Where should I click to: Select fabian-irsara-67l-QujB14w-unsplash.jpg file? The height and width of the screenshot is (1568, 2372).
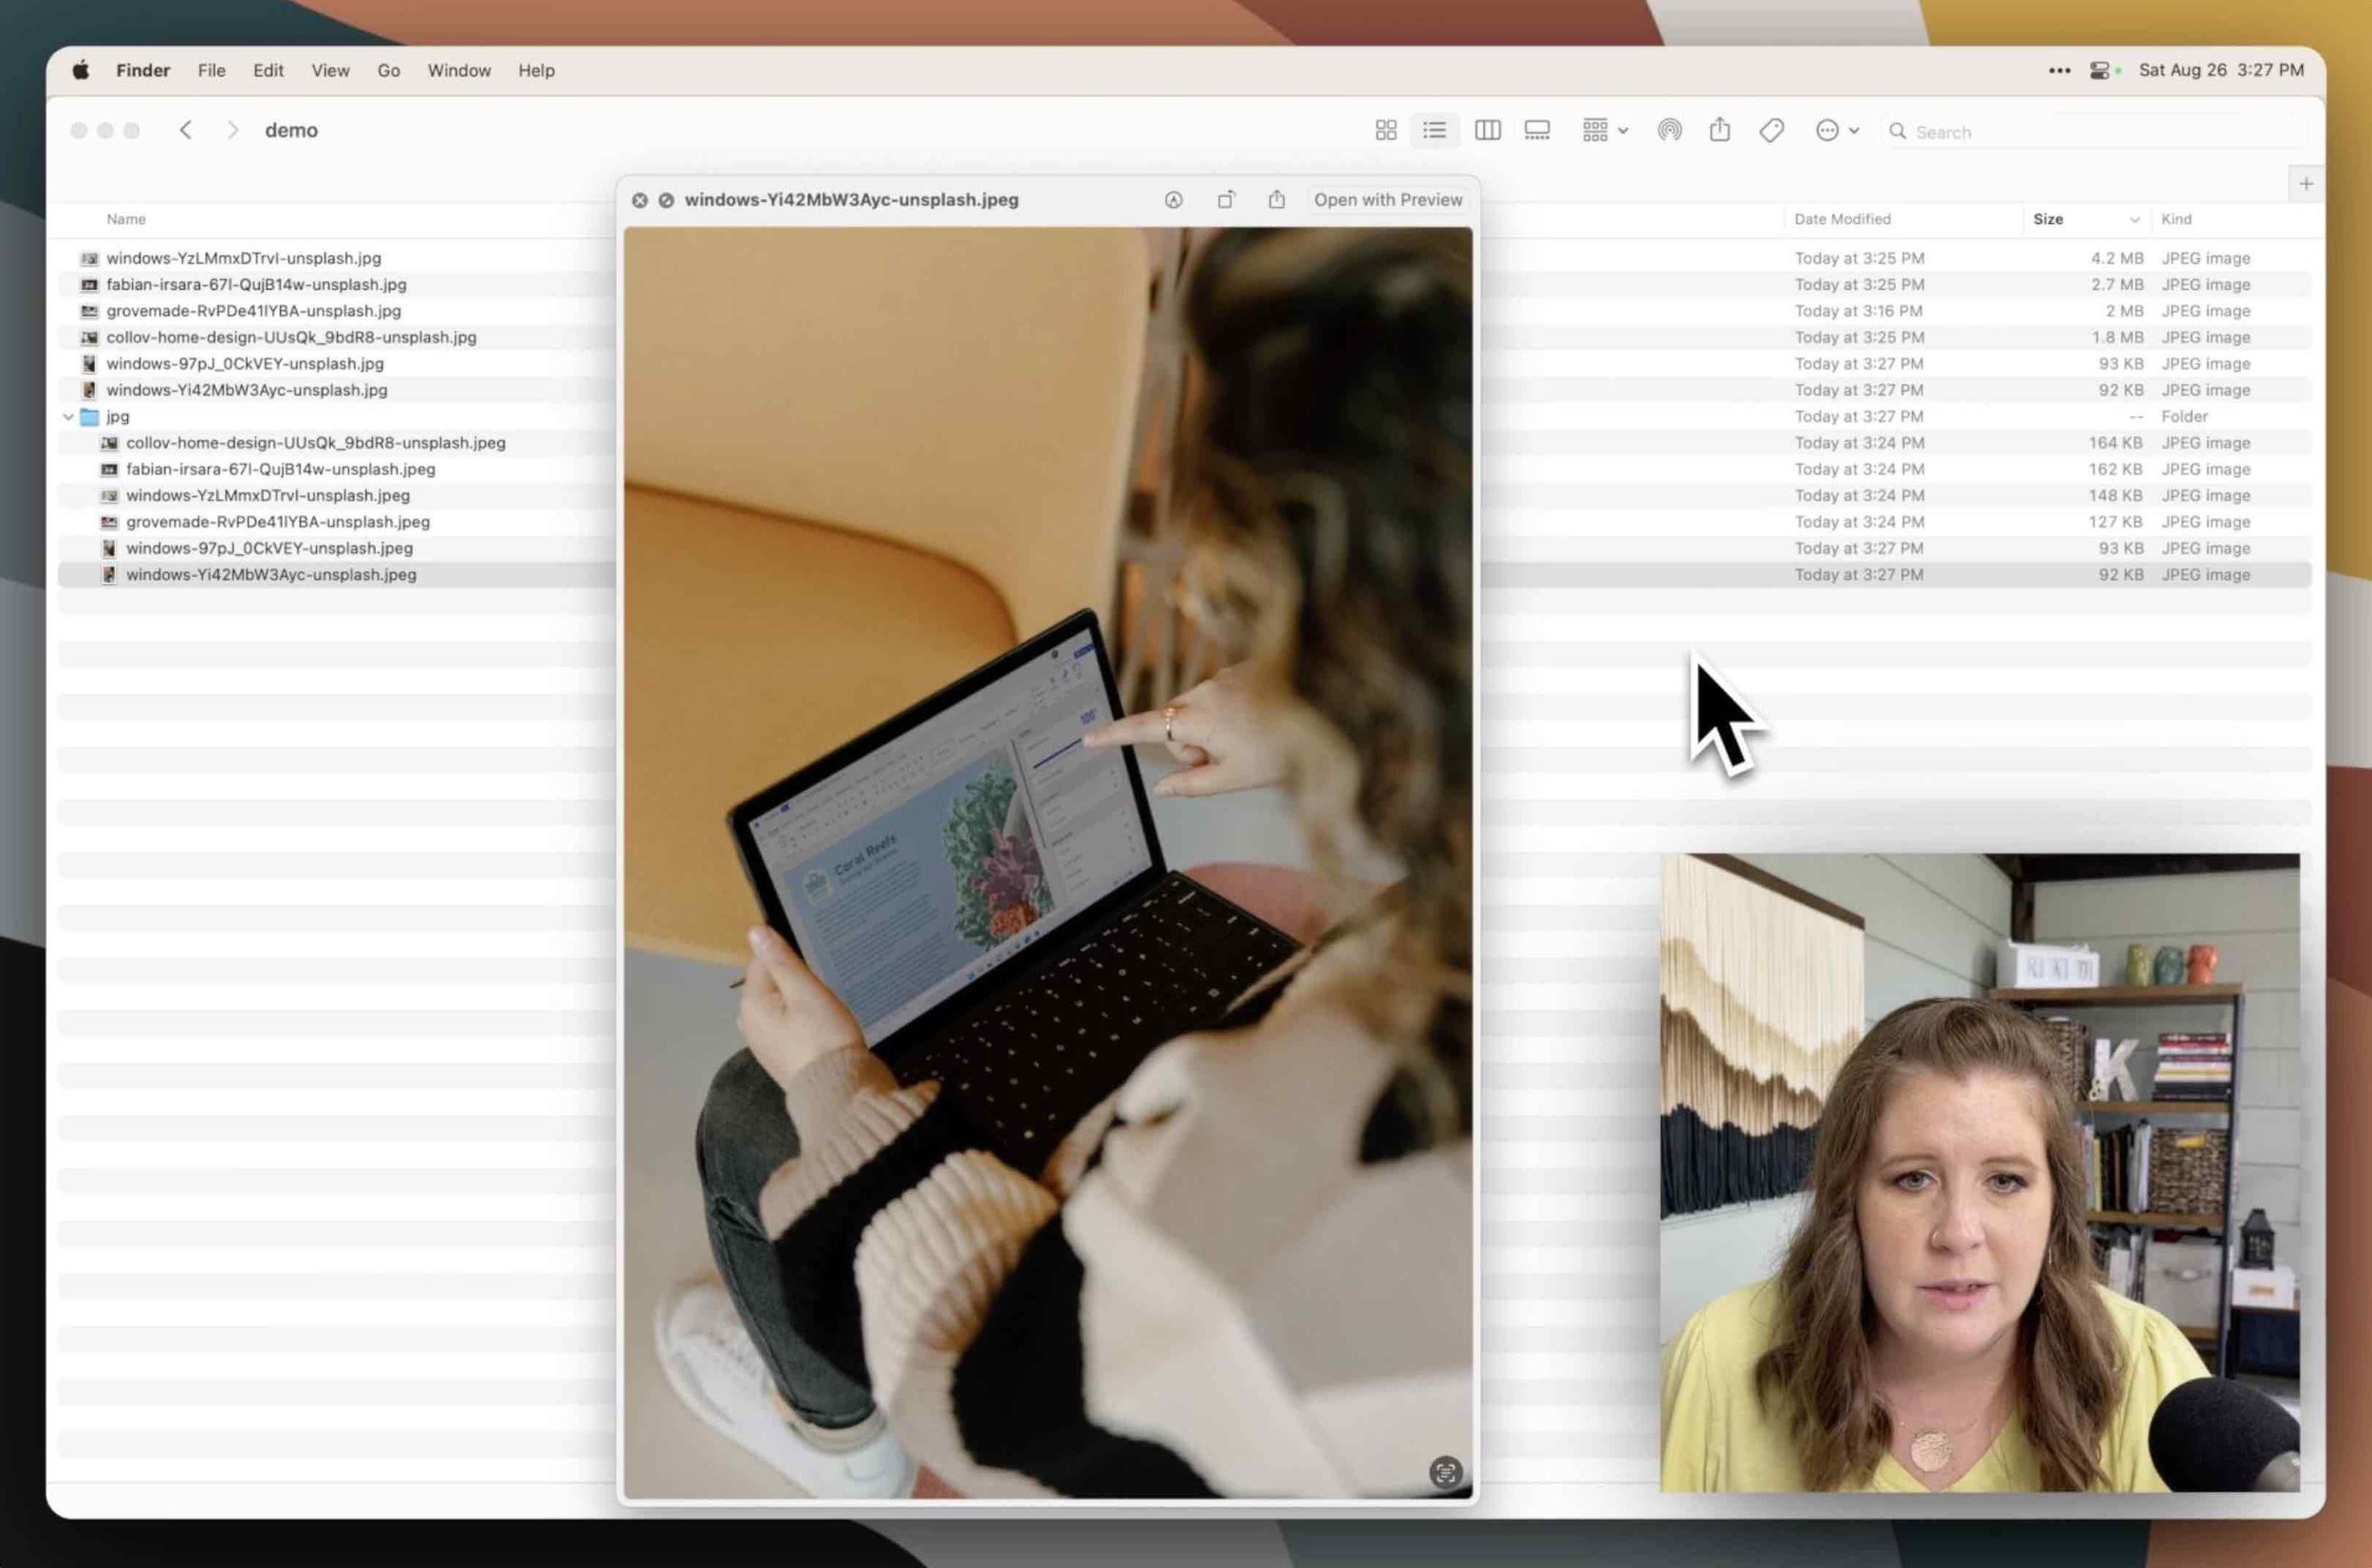coord(256,284)
